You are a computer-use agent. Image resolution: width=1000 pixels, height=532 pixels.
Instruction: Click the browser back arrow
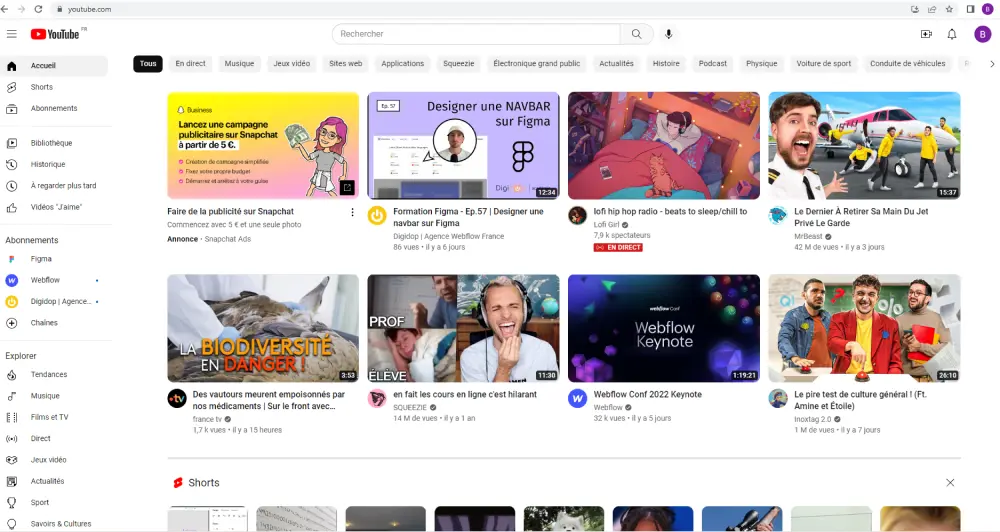point(4,9)
